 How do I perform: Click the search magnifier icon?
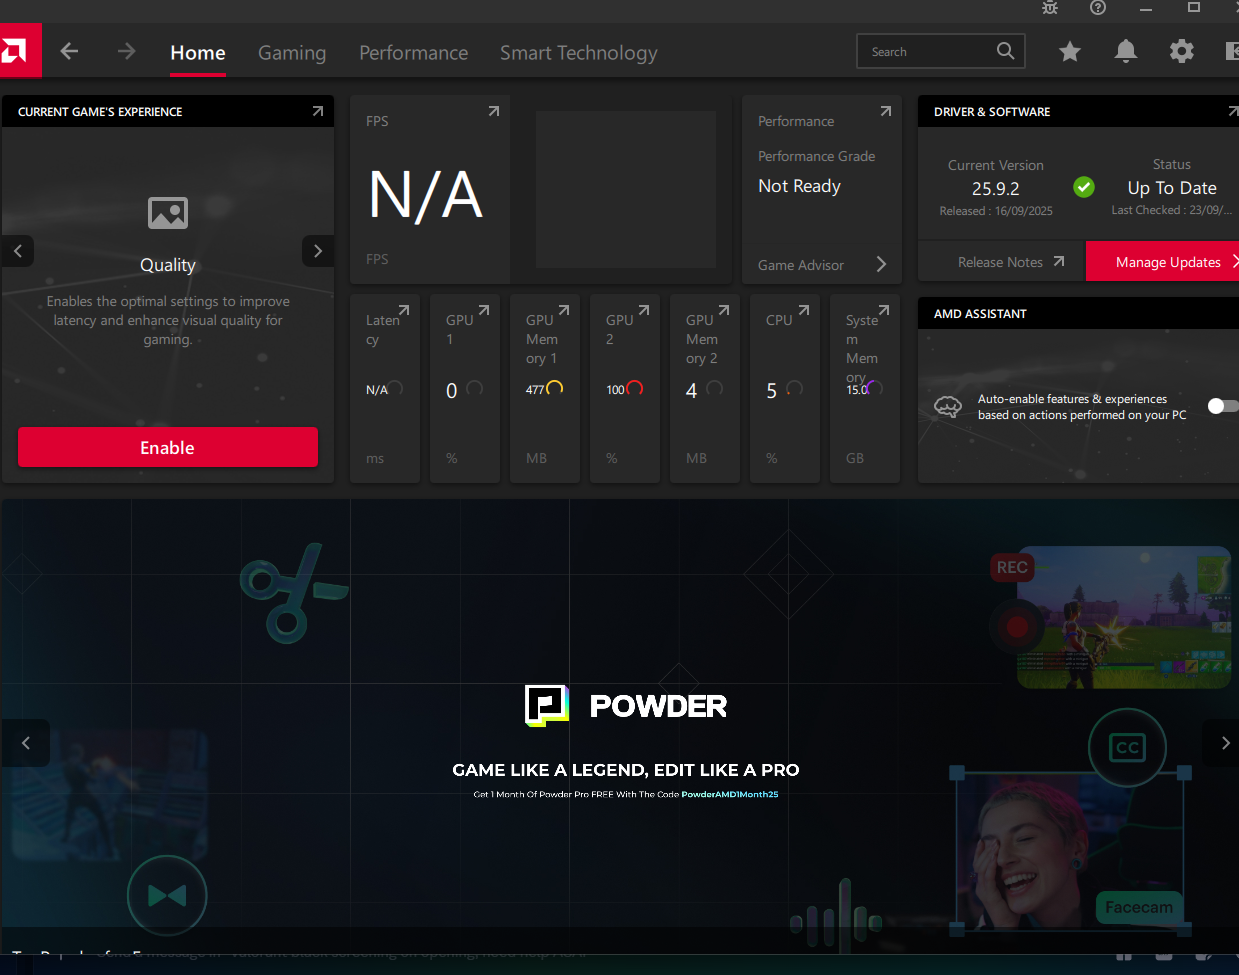(x=1006, y=51)
